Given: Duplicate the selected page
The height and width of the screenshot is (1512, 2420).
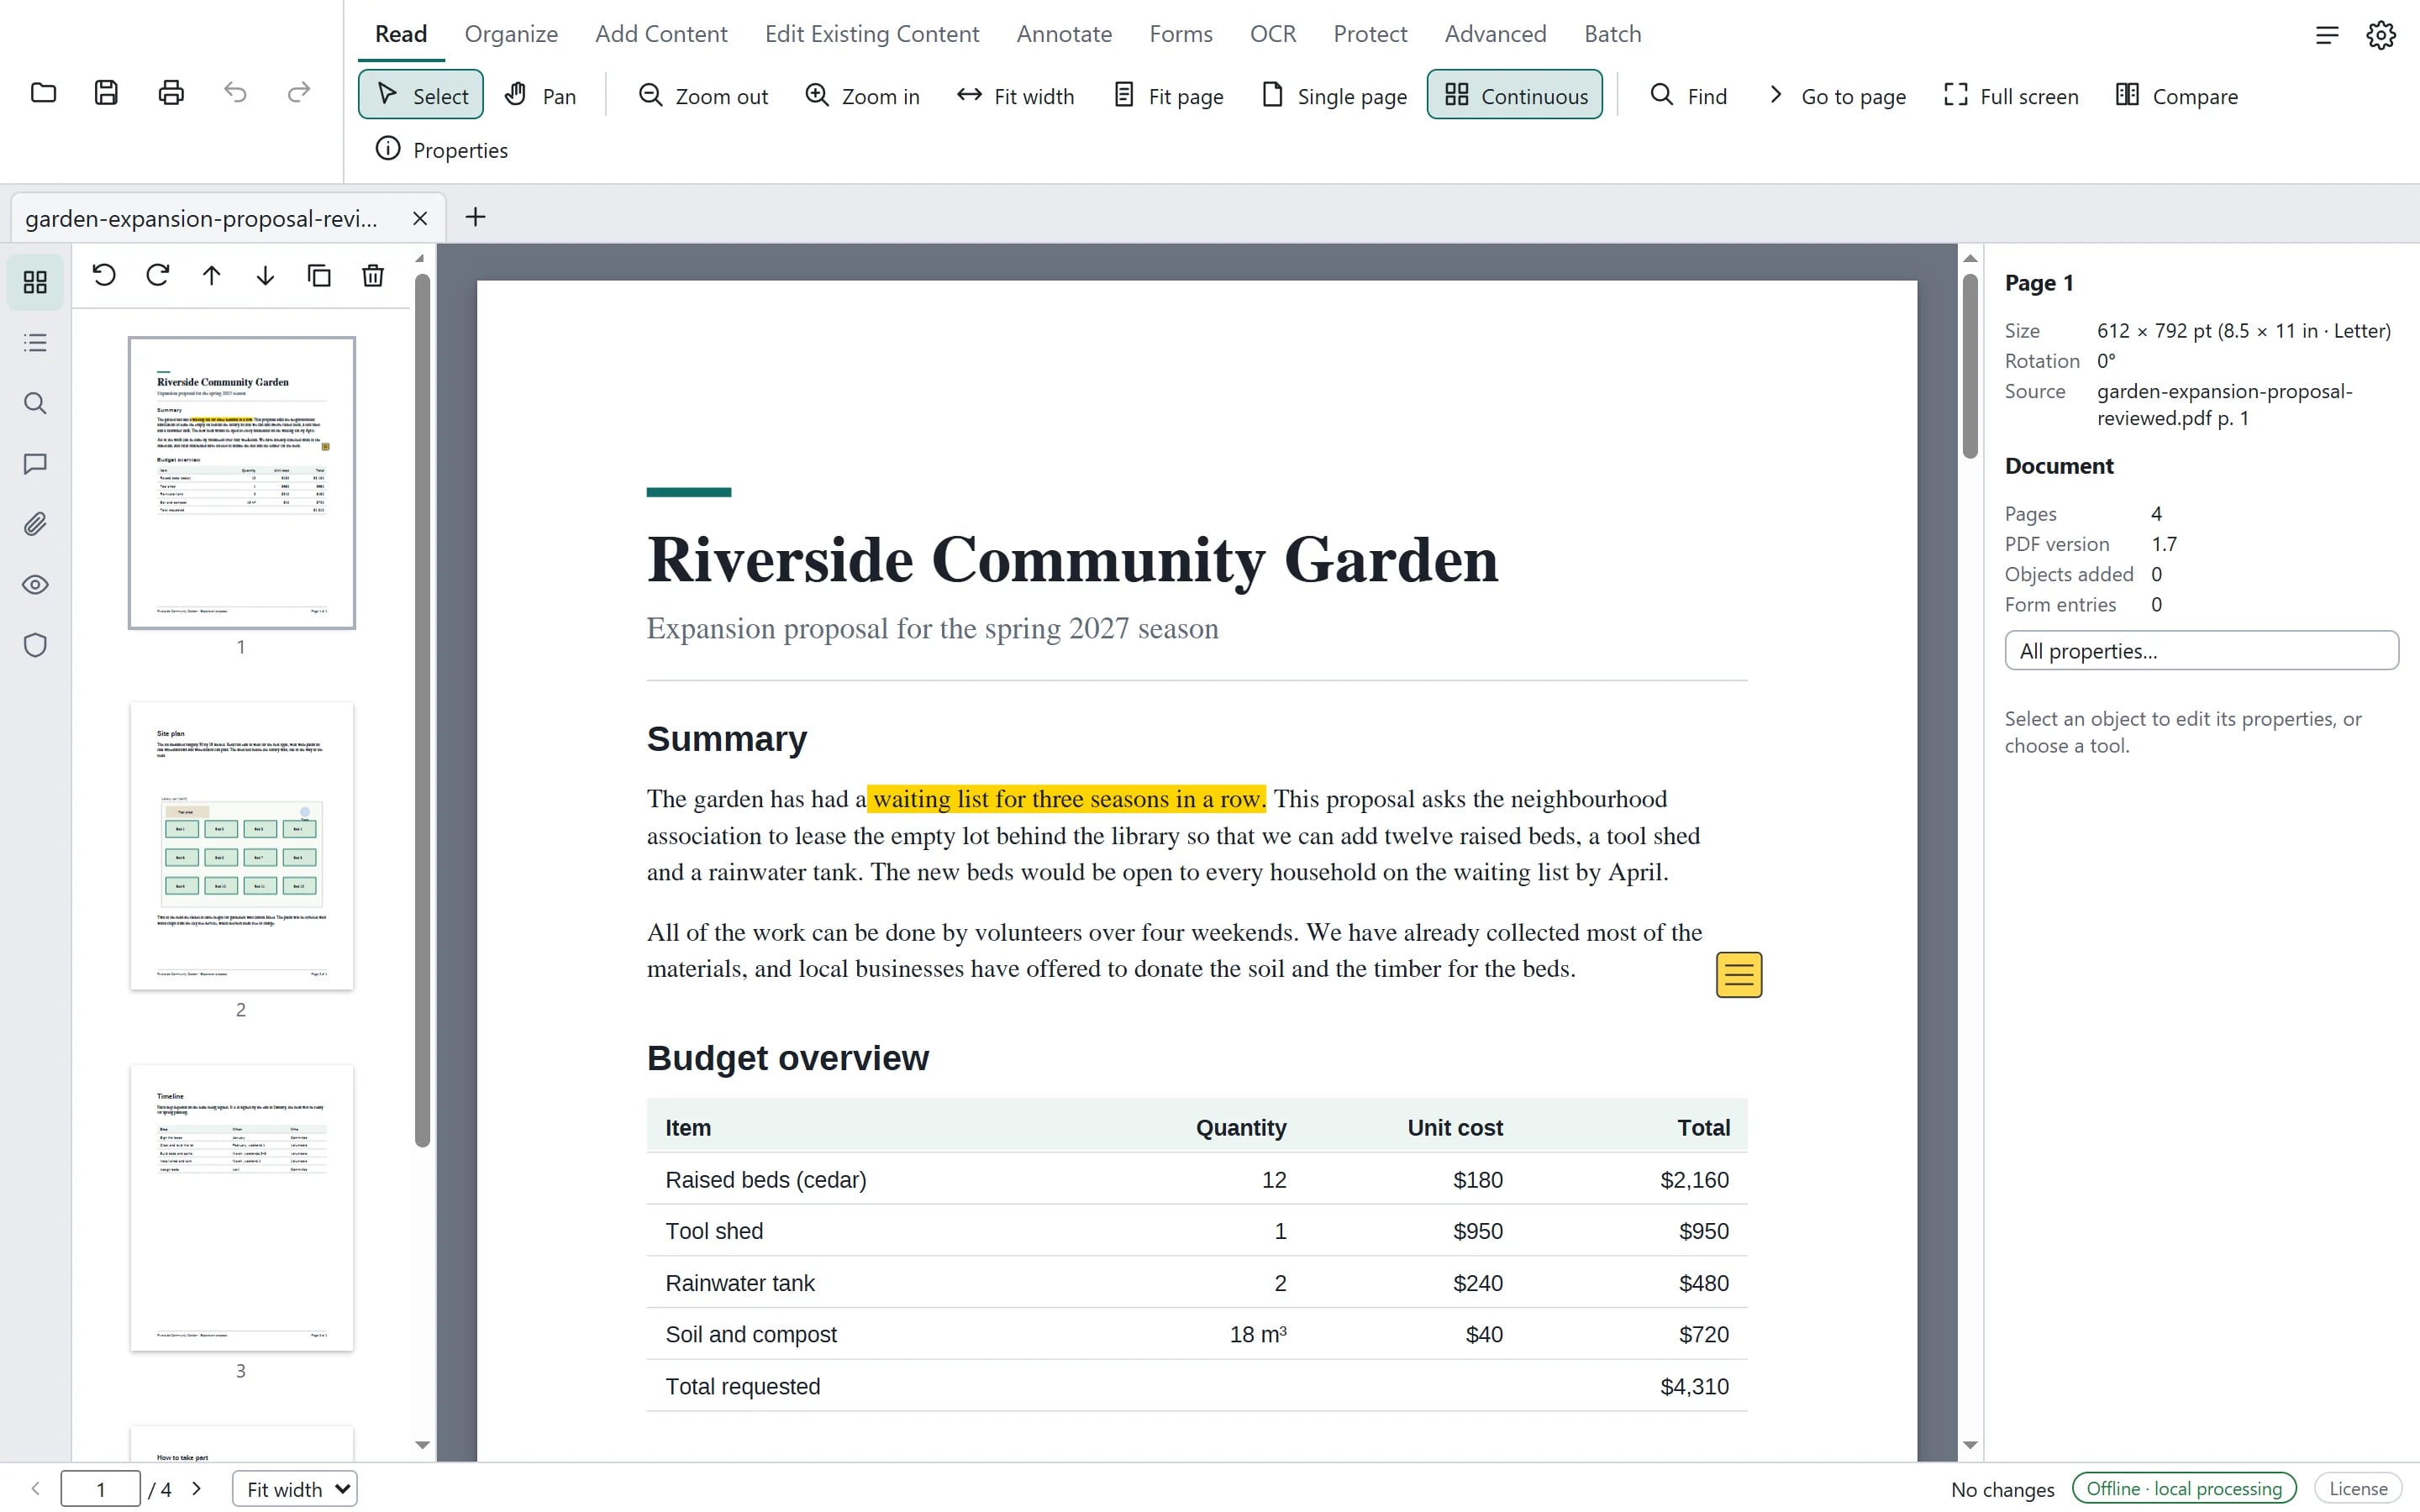Looking at the screenshot, I should pos(319,275).
